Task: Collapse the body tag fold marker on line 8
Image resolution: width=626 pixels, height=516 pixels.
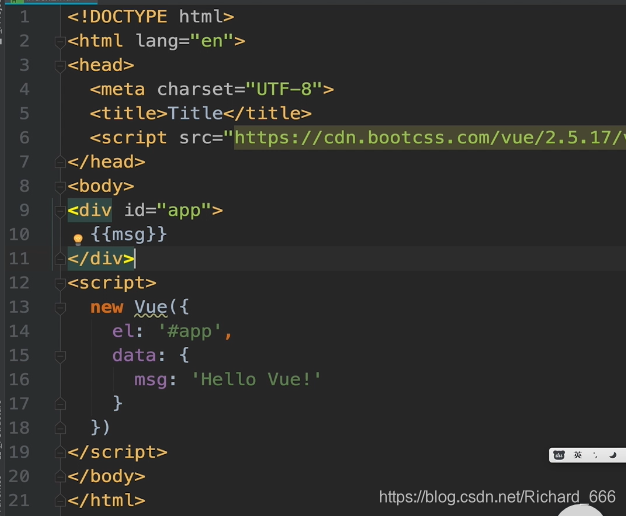Action: [x=60, y=187]
